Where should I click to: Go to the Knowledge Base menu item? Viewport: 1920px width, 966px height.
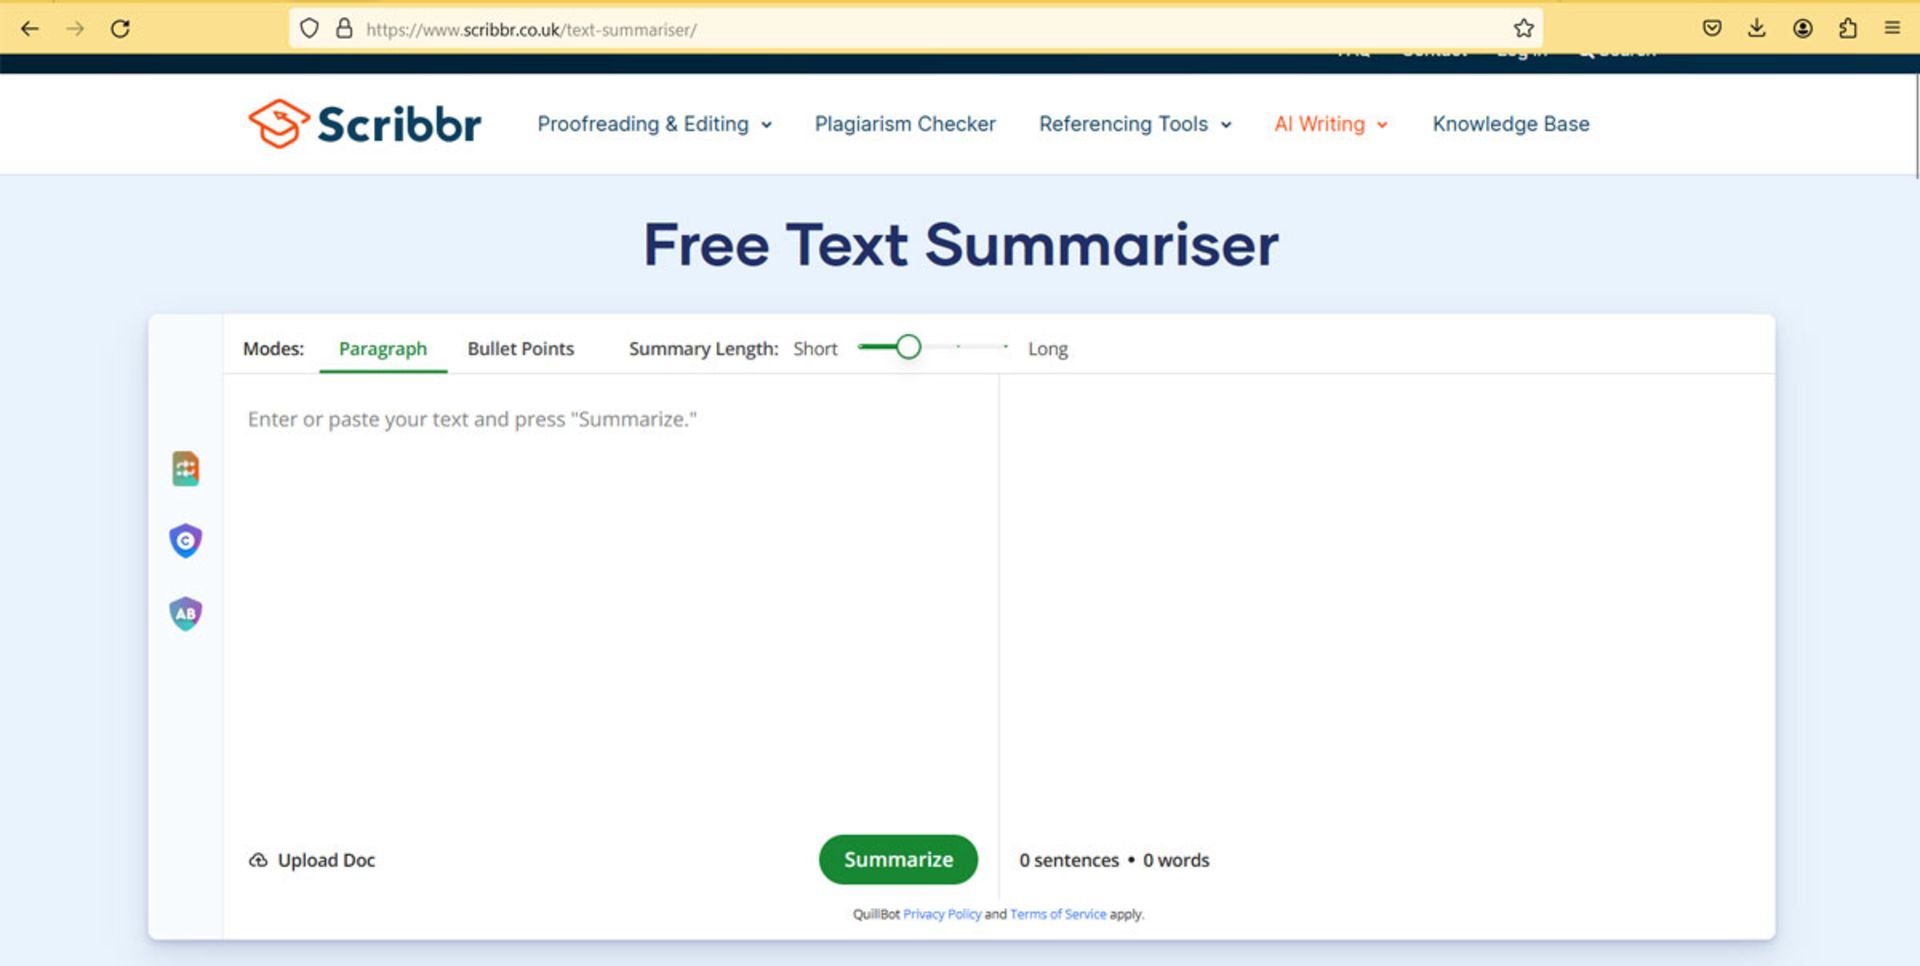coord(1510,124)
